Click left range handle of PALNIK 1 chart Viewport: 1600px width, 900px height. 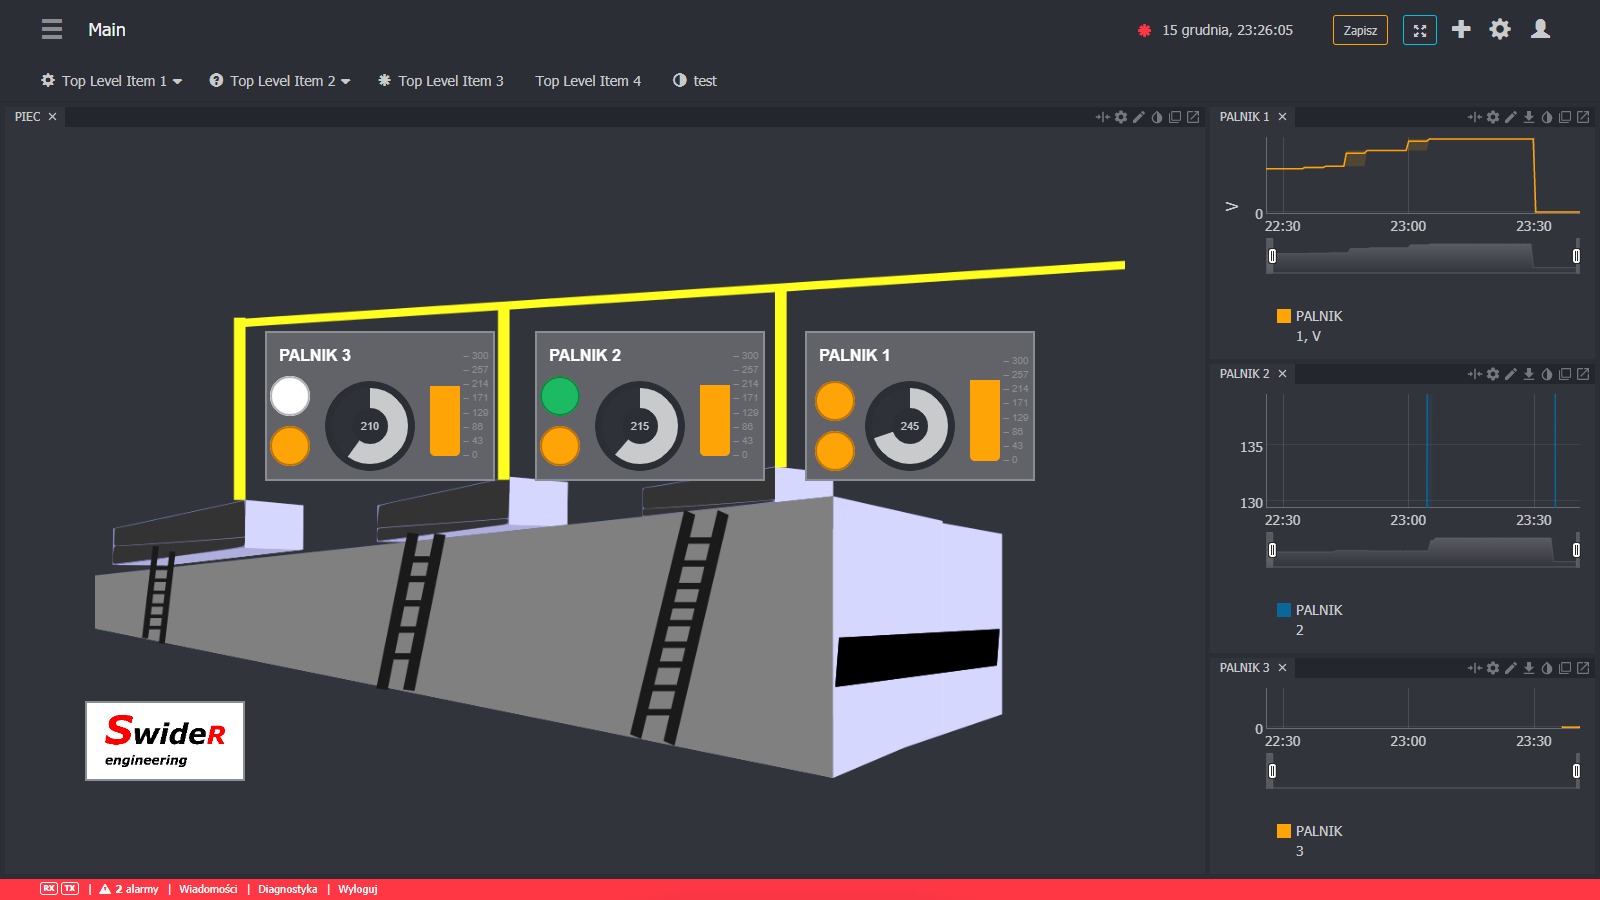point(1272,256)
